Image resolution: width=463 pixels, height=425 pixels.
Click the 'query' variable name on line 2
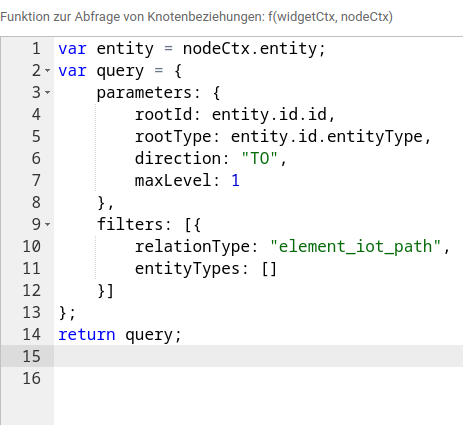click(x=120, y=71)
